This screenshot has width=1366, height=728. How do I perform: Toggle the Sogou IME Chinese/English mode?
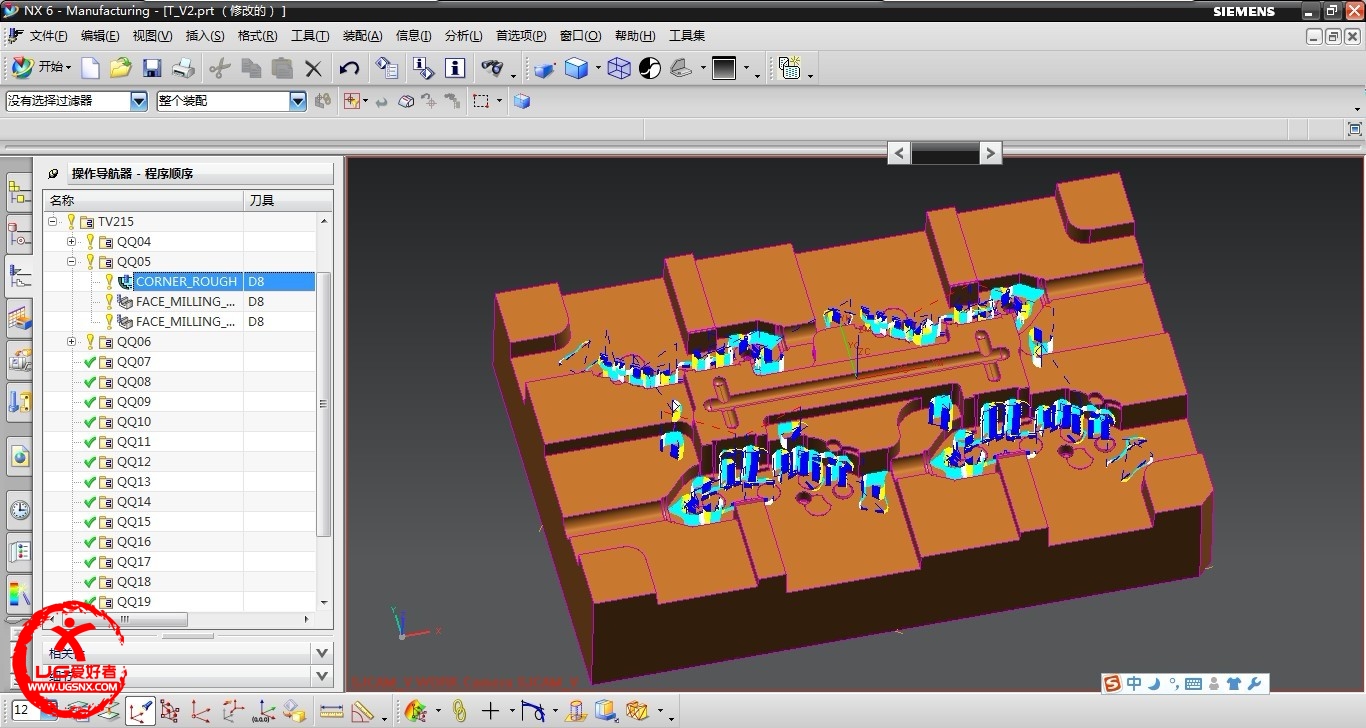[x=1134, y=684]
